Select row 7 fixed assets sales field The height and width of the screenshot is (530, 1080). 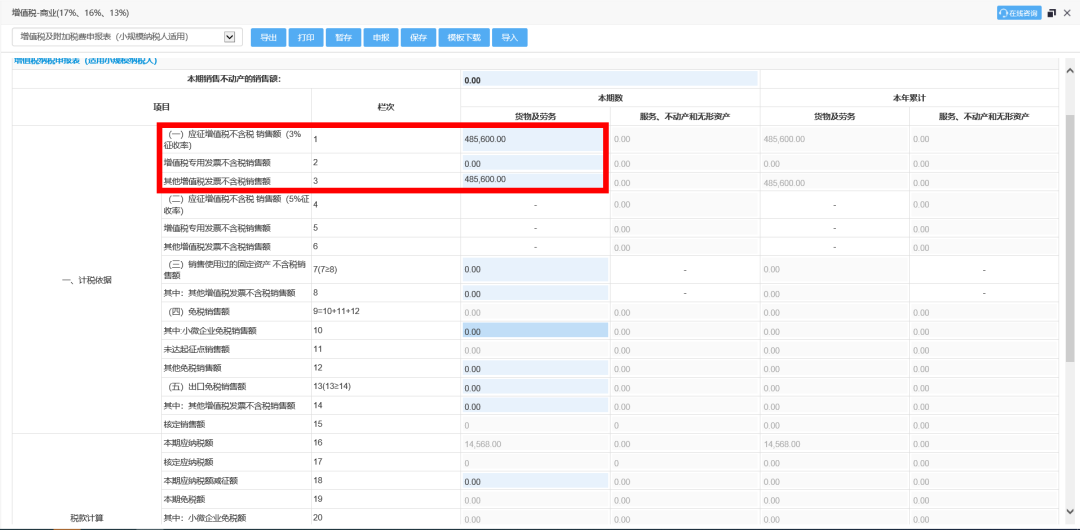click(535, 269)
